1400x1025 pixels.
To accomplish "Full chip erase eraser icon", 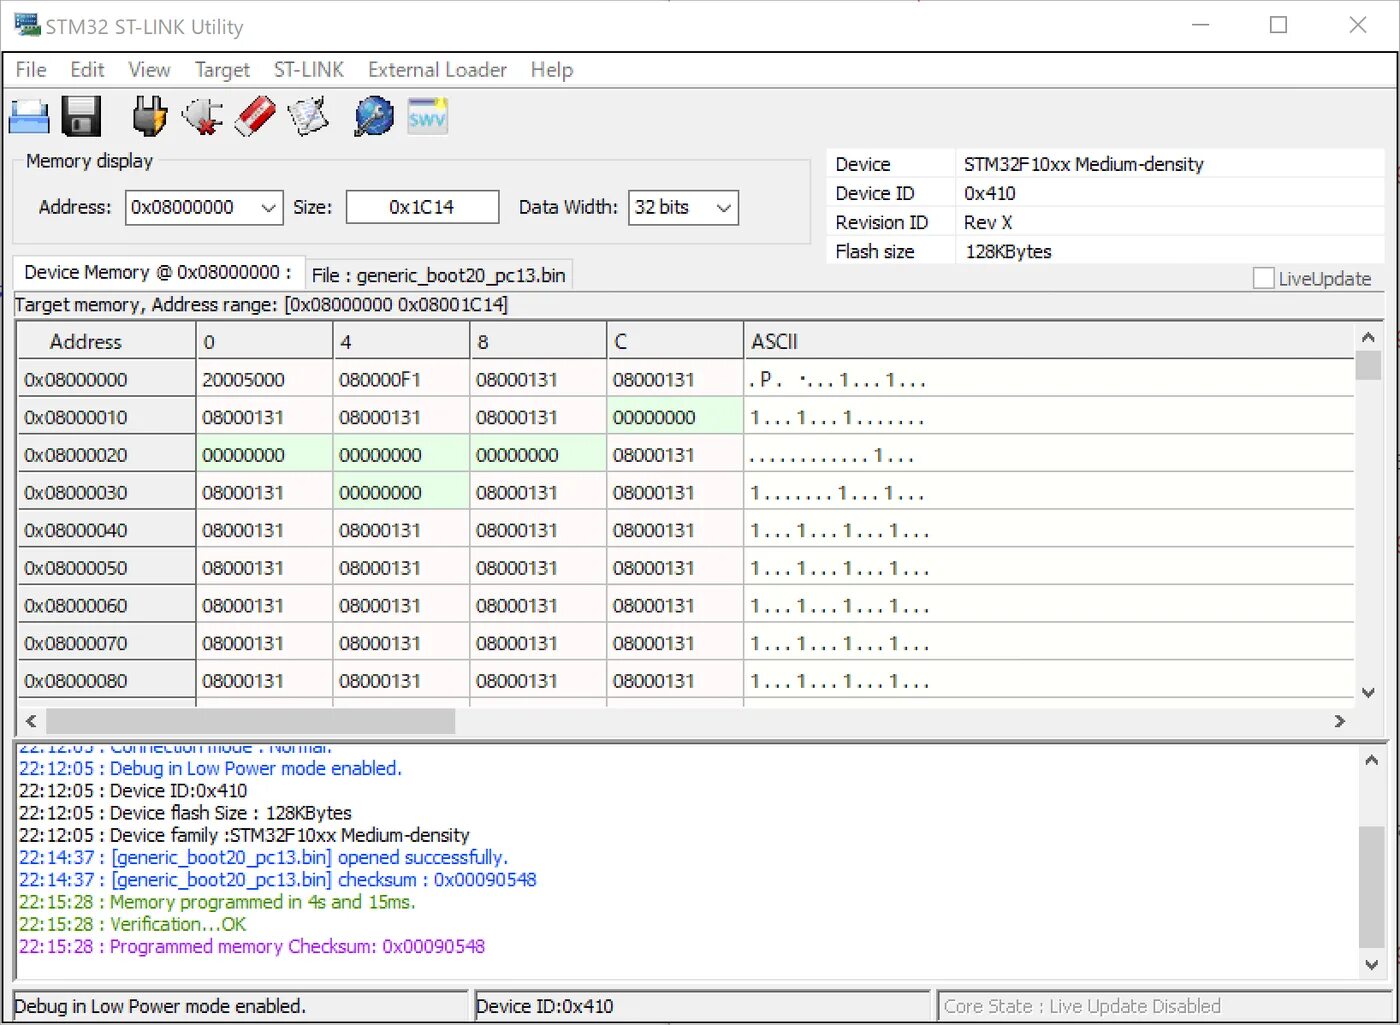I will (x=254, y=117).
